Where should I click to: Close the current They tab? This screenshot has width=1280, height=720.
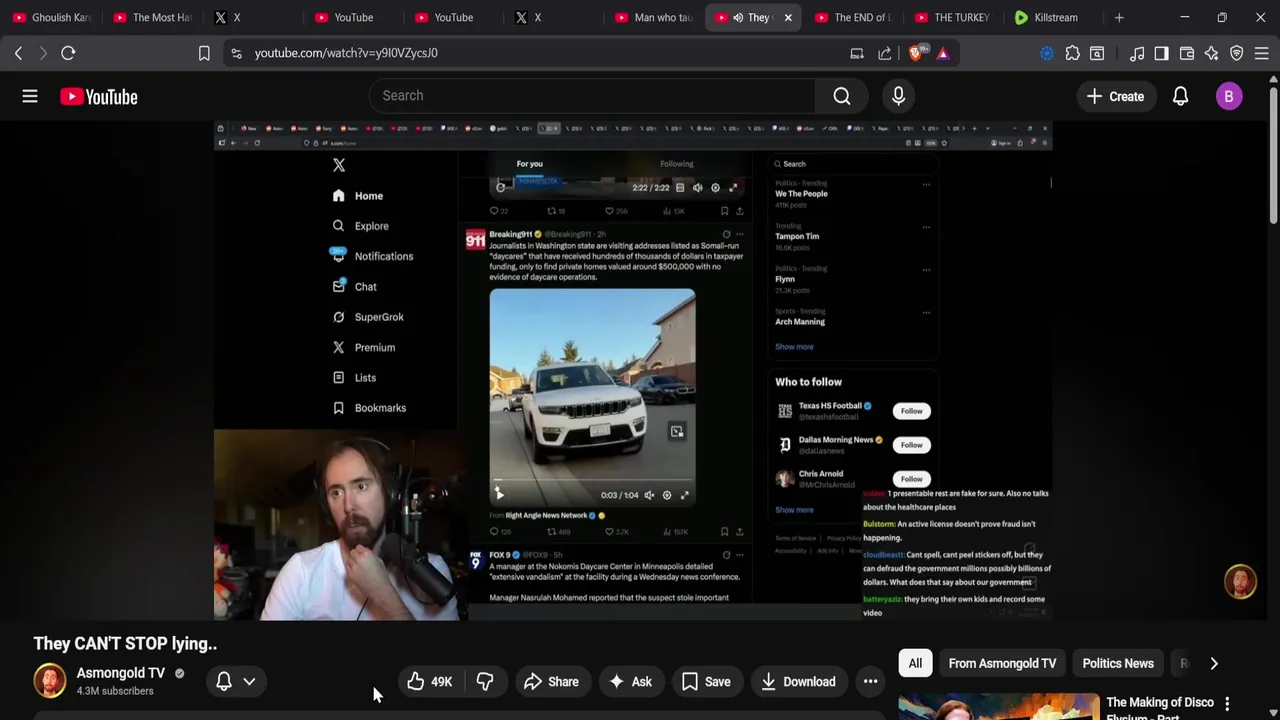click(788, 17)
